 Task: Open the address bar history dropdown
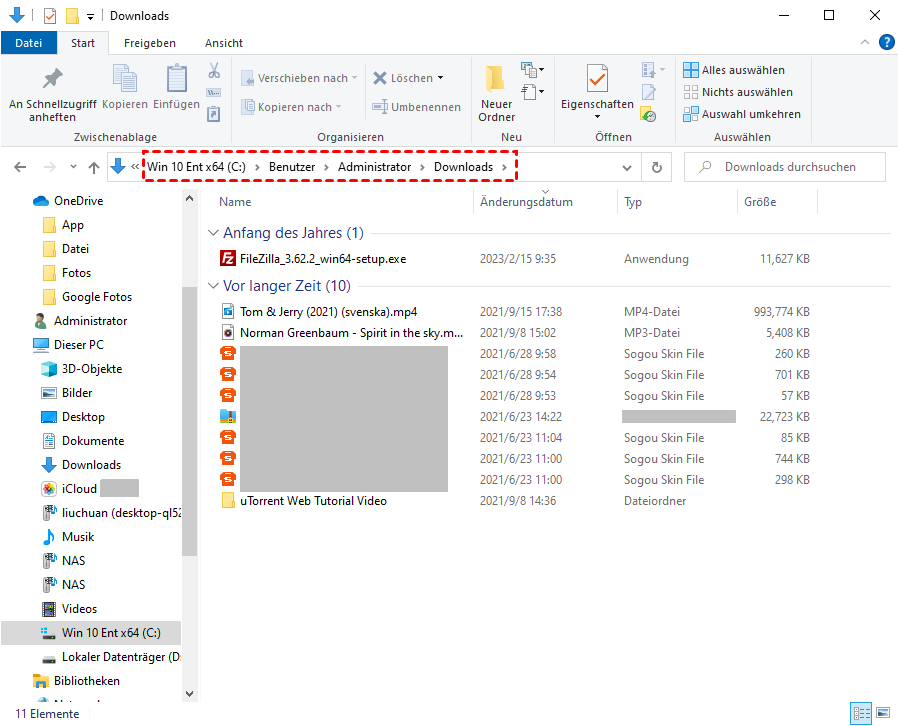(x=627, y=167)
